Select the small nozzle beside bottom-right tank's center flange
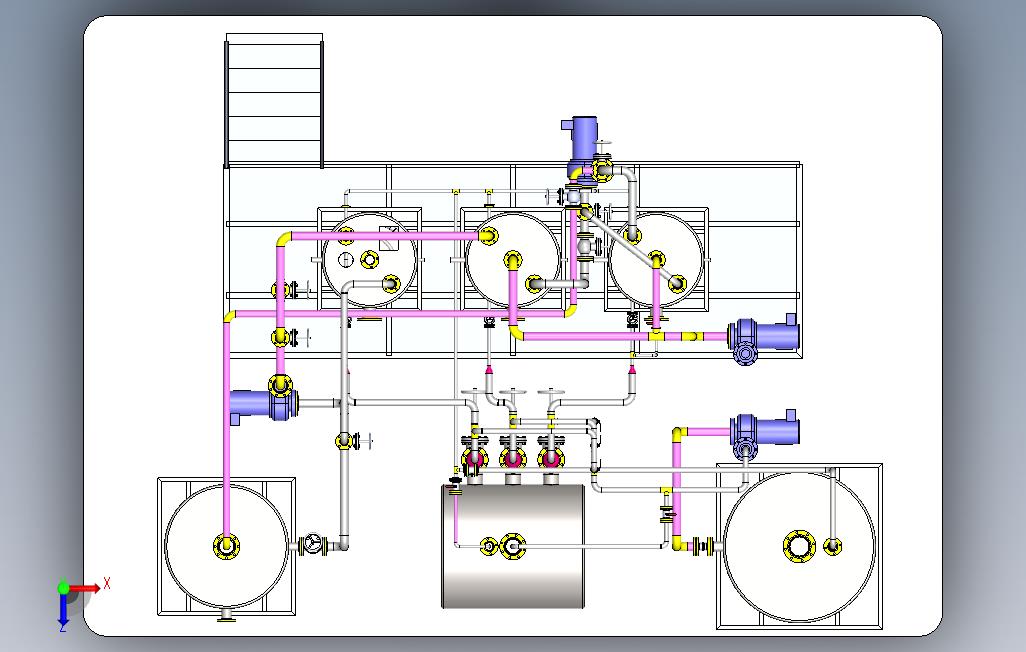Image resolution: width=1026 pixels, height=652 pixels. point(832,546)
